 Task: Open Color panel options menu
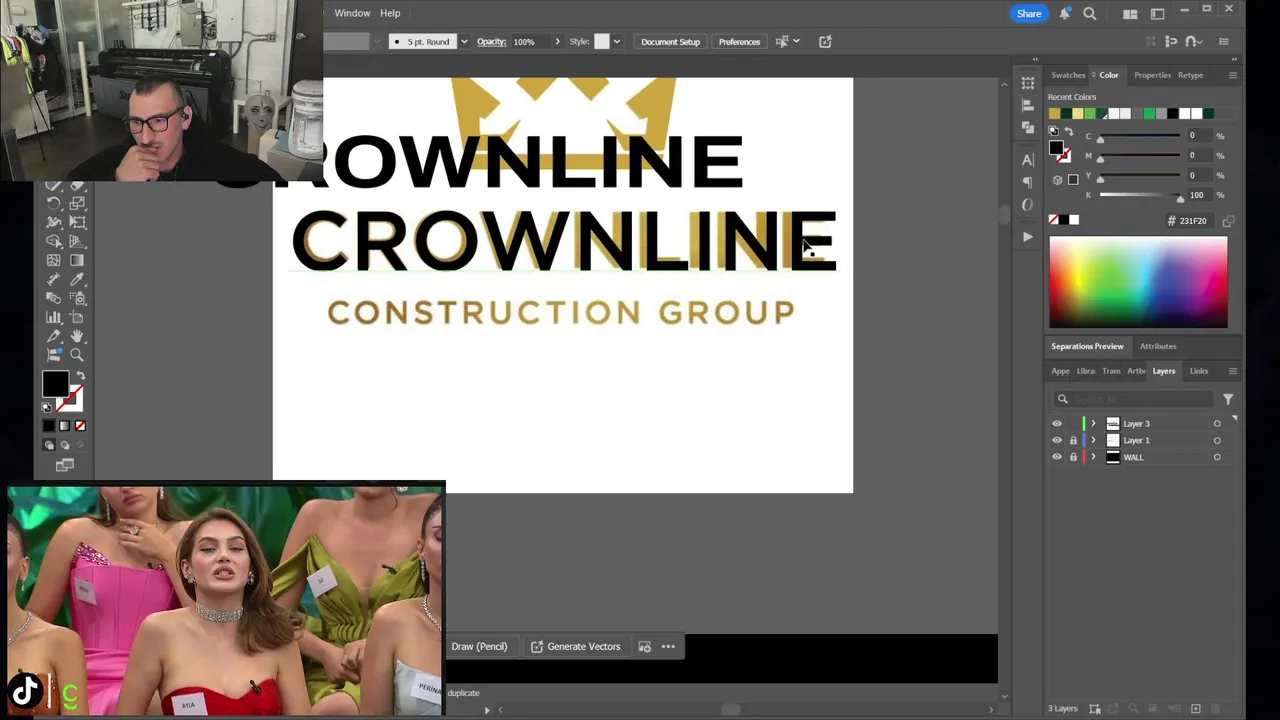point(1233,75)
